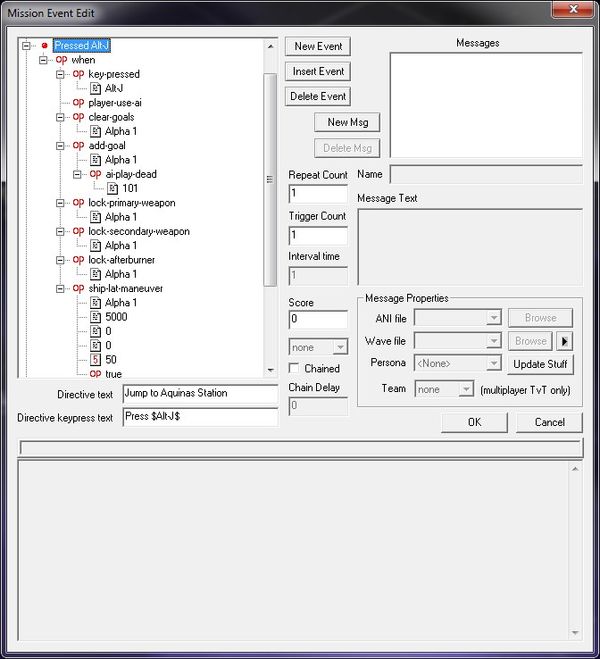The width and height of the screenshot is (600, 659).
Task: Collapse the add-goal tree node
Action: click(60, 146)
